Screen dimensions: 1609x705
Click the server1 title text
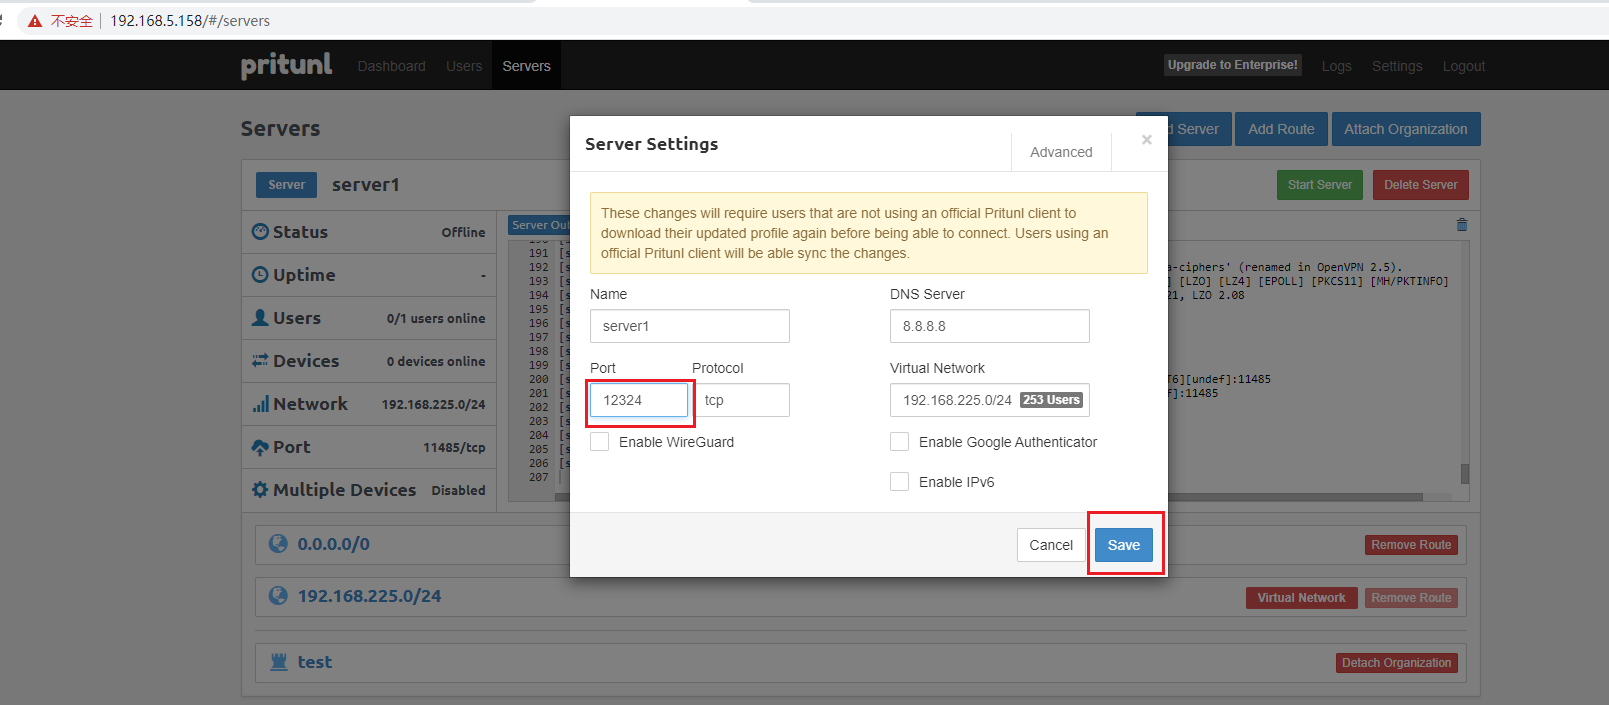(366, 185)
